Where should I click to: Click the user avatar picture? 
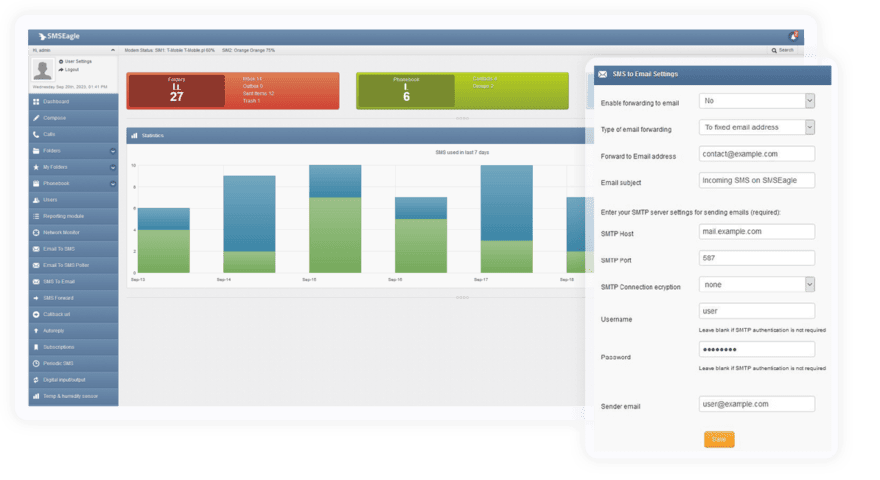43,69
